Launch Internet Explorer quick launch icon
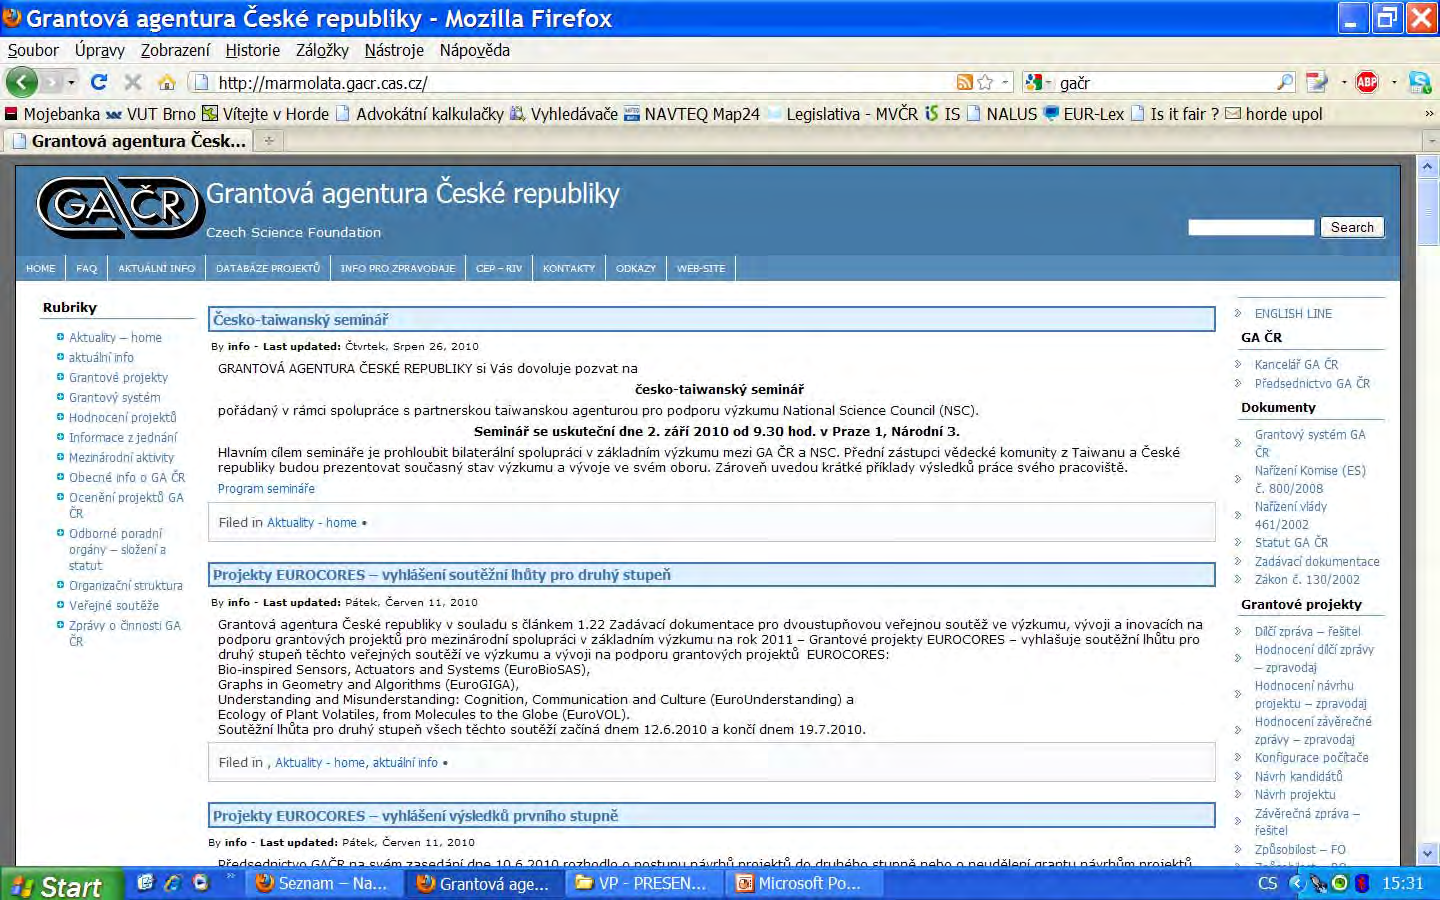The height and width of the screenshot is (900, 1440). [173, 883]
